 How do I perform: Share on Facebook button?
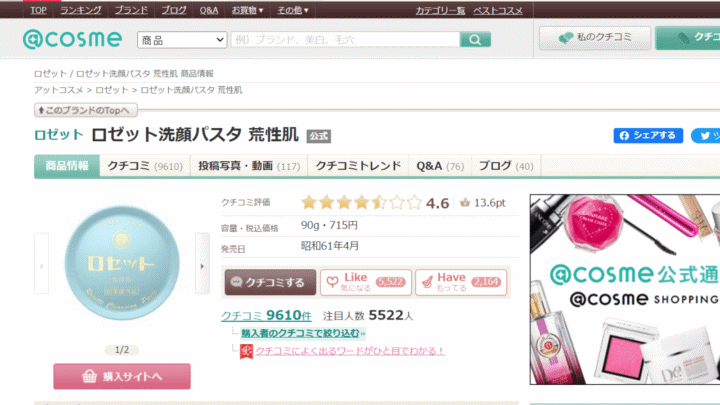pos(648,135)
